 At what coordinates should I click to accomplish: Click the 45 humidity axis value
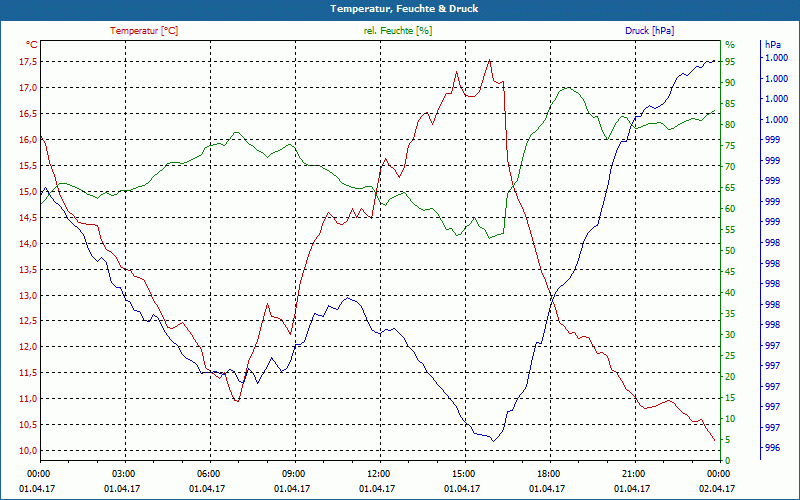pyautogui.click(x=730, y=272)
